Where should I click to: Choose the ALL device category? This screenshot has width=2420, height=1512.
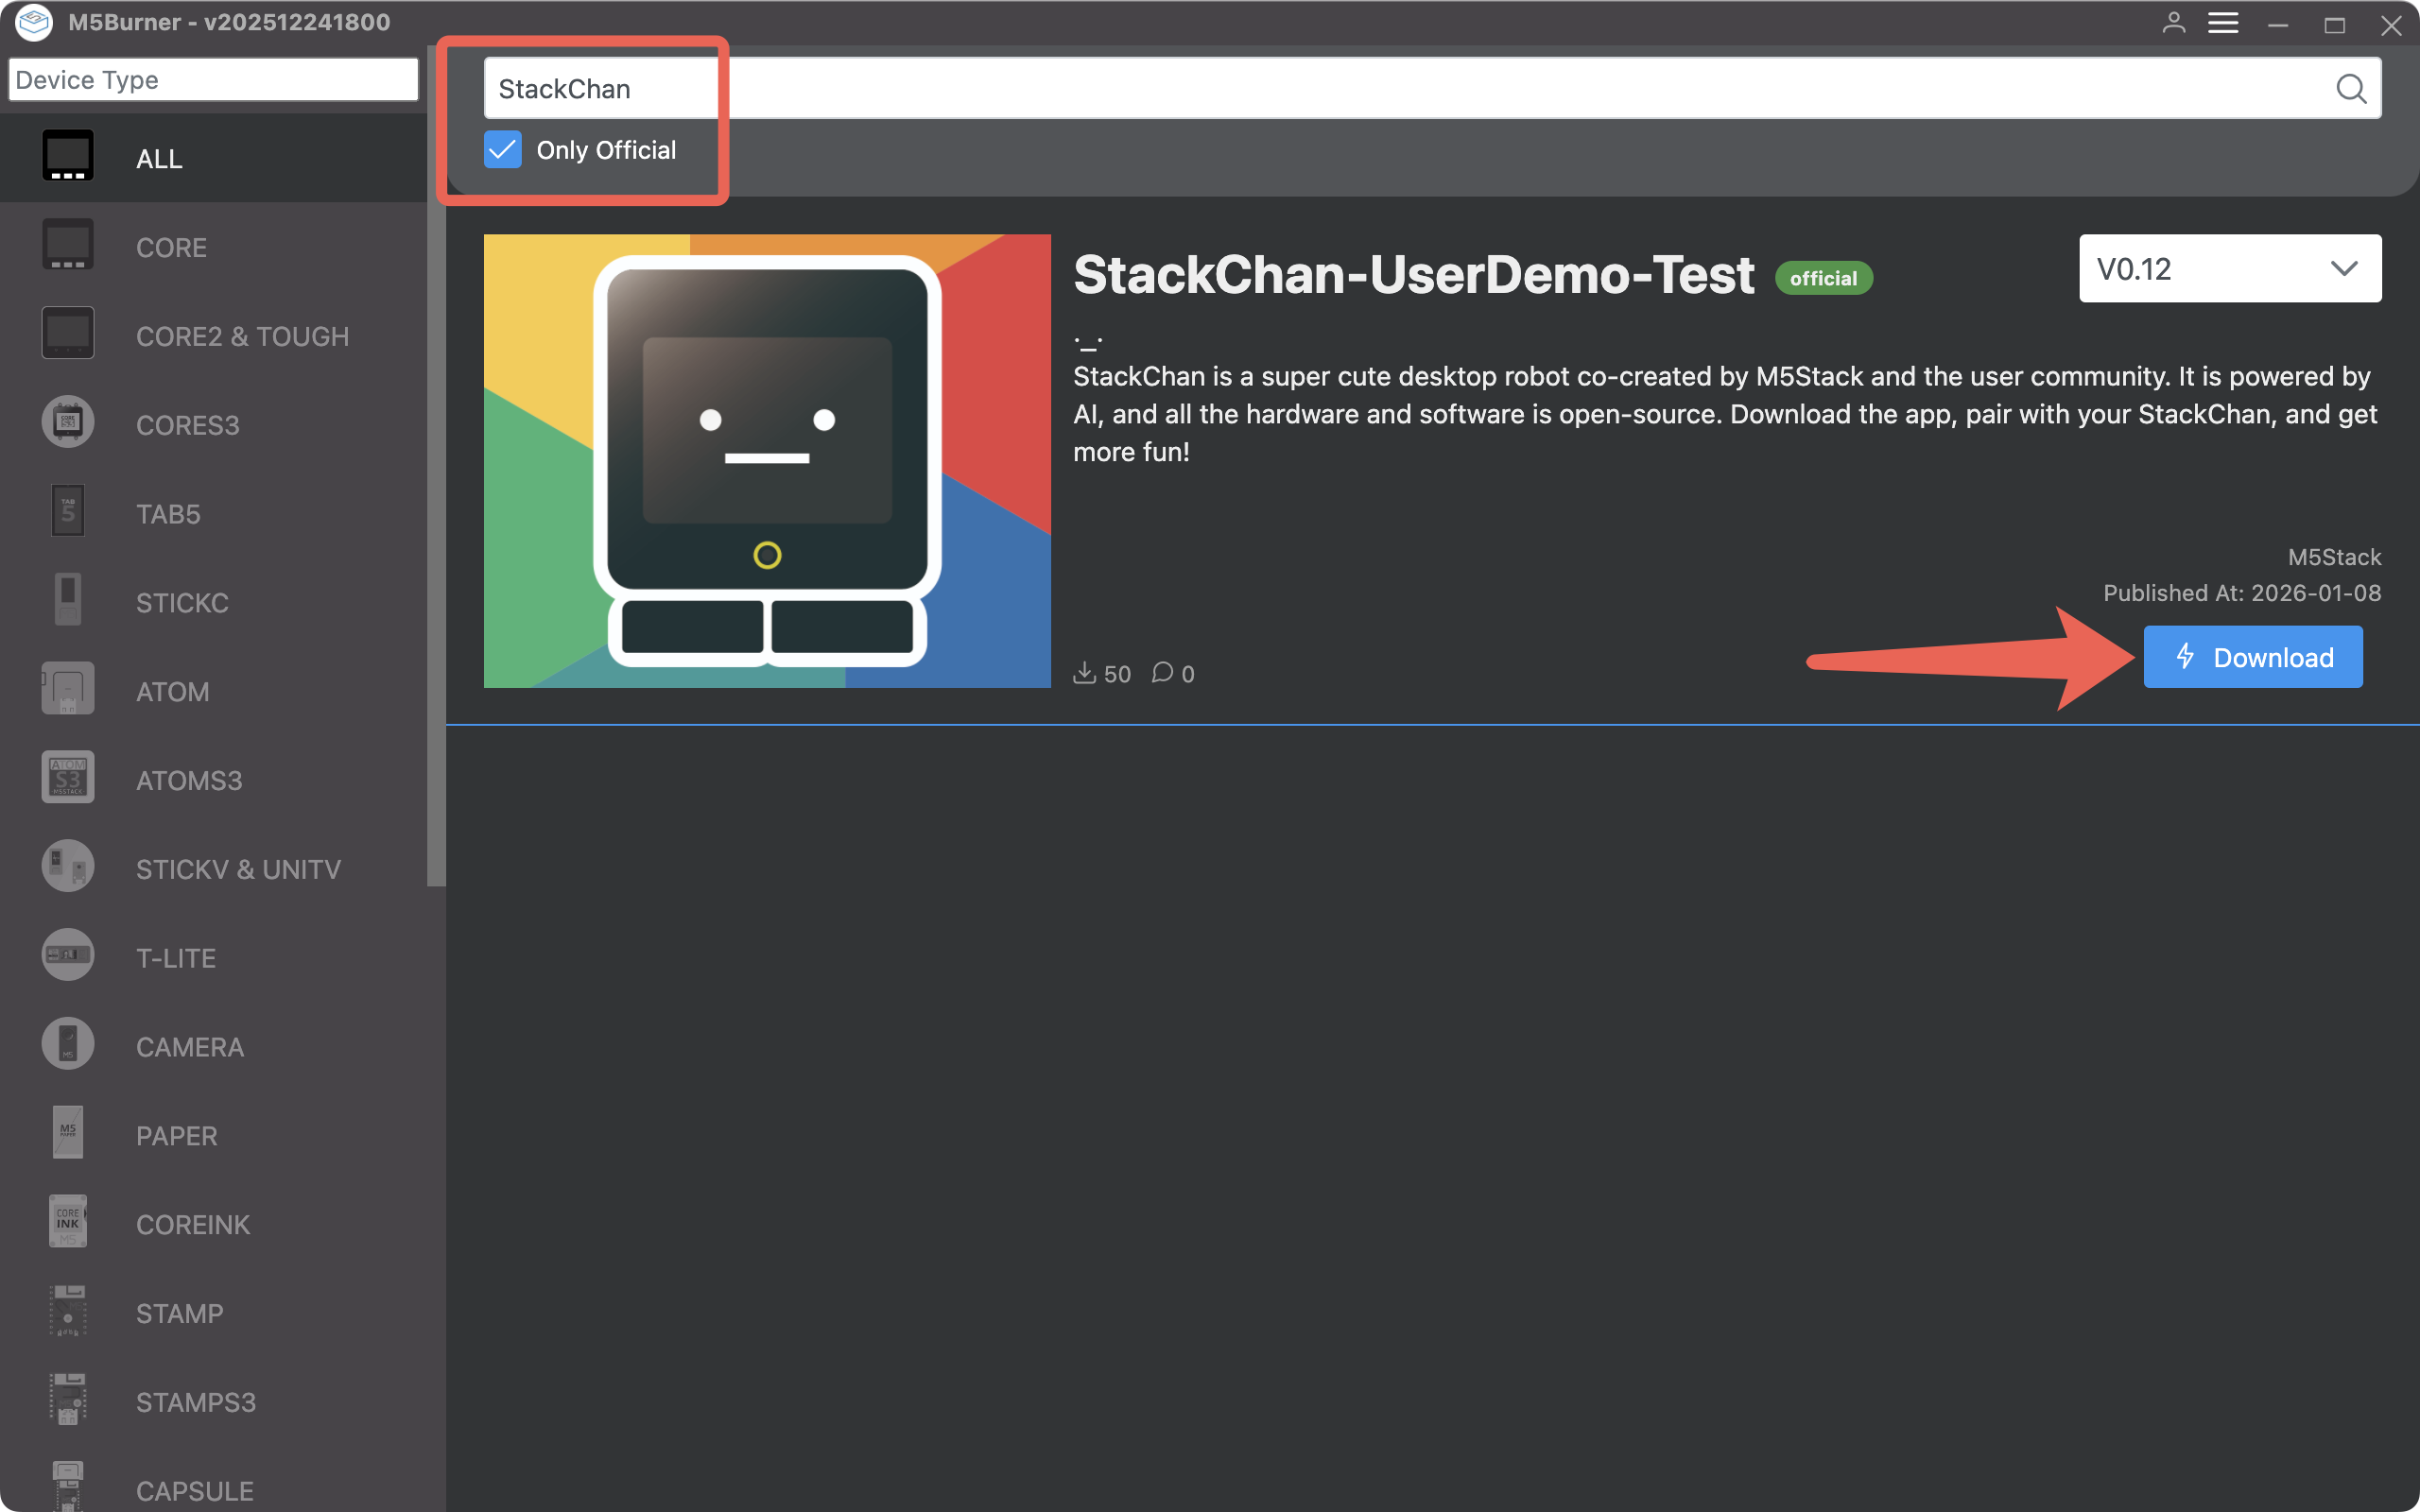point(160,158)
